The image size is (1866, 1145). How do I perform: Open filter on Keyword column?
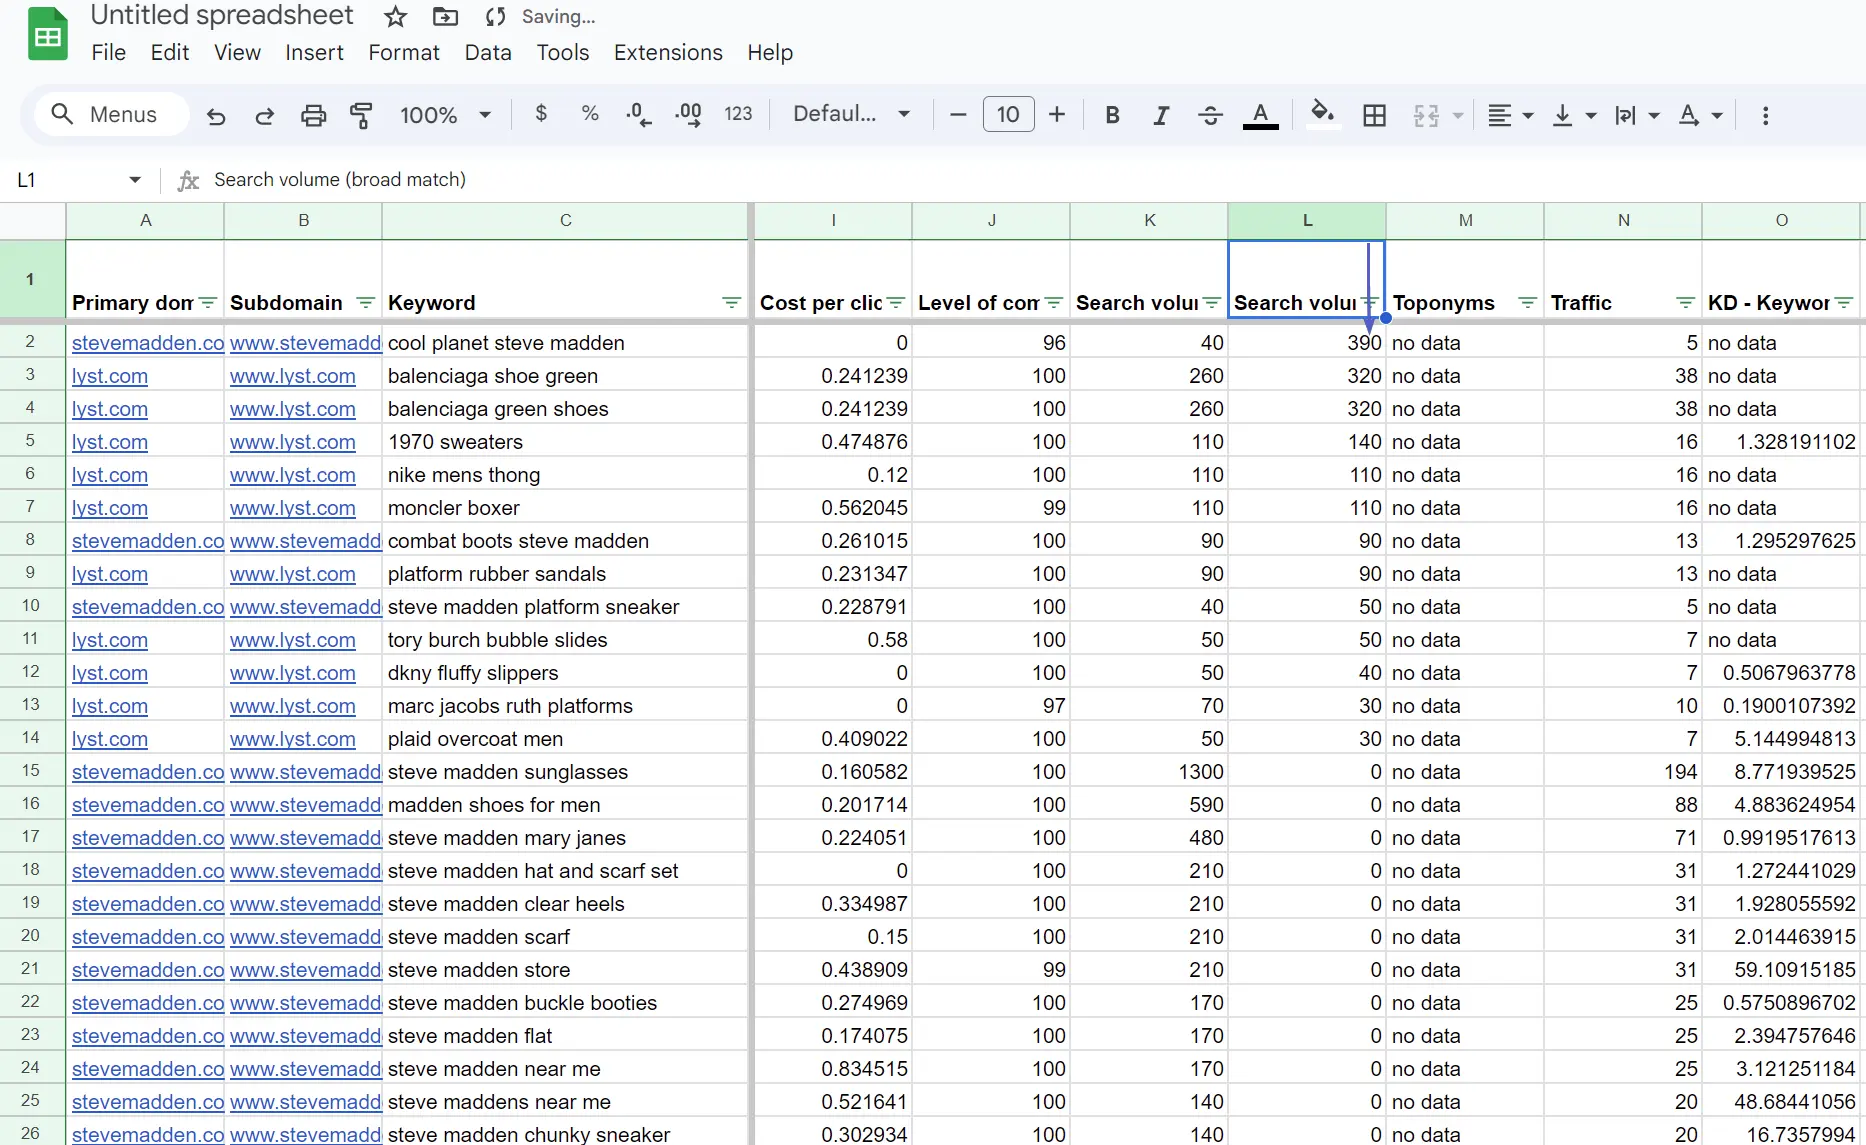[x=732, y=303]
